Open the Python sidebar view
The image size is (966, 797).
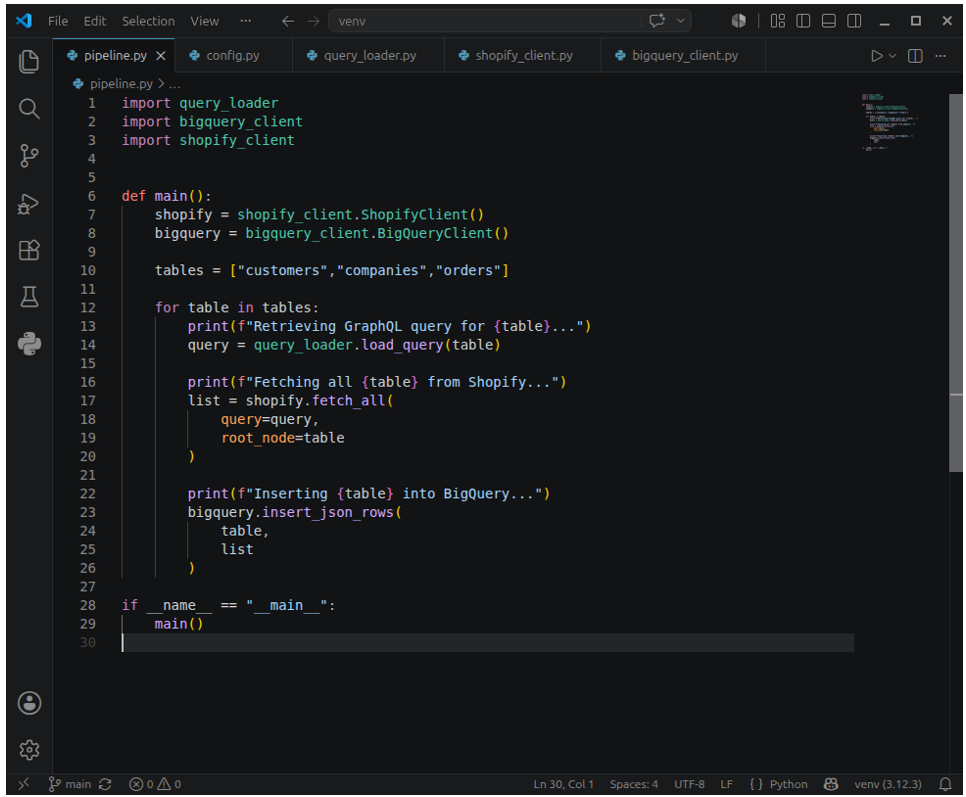(x=29, y=344)
